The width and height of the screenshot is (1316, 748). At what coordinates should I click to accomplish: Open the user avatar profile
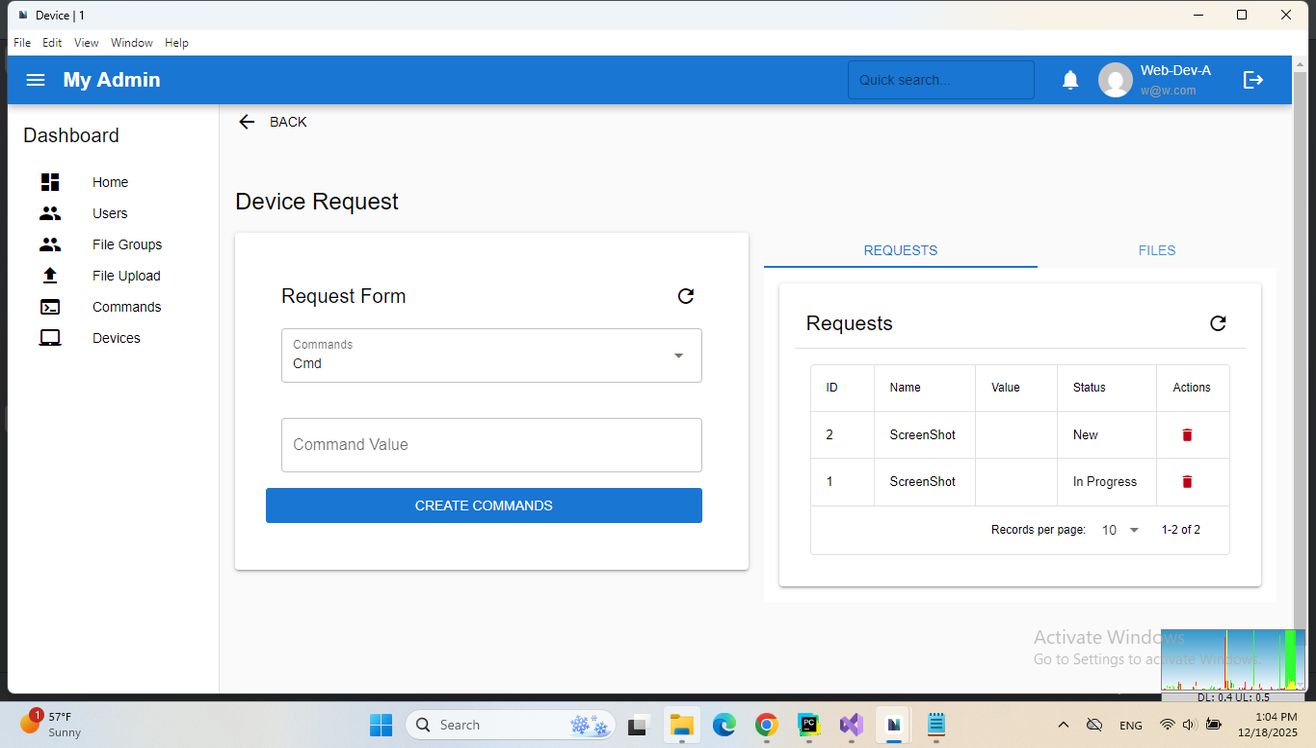pos(1115,80)
